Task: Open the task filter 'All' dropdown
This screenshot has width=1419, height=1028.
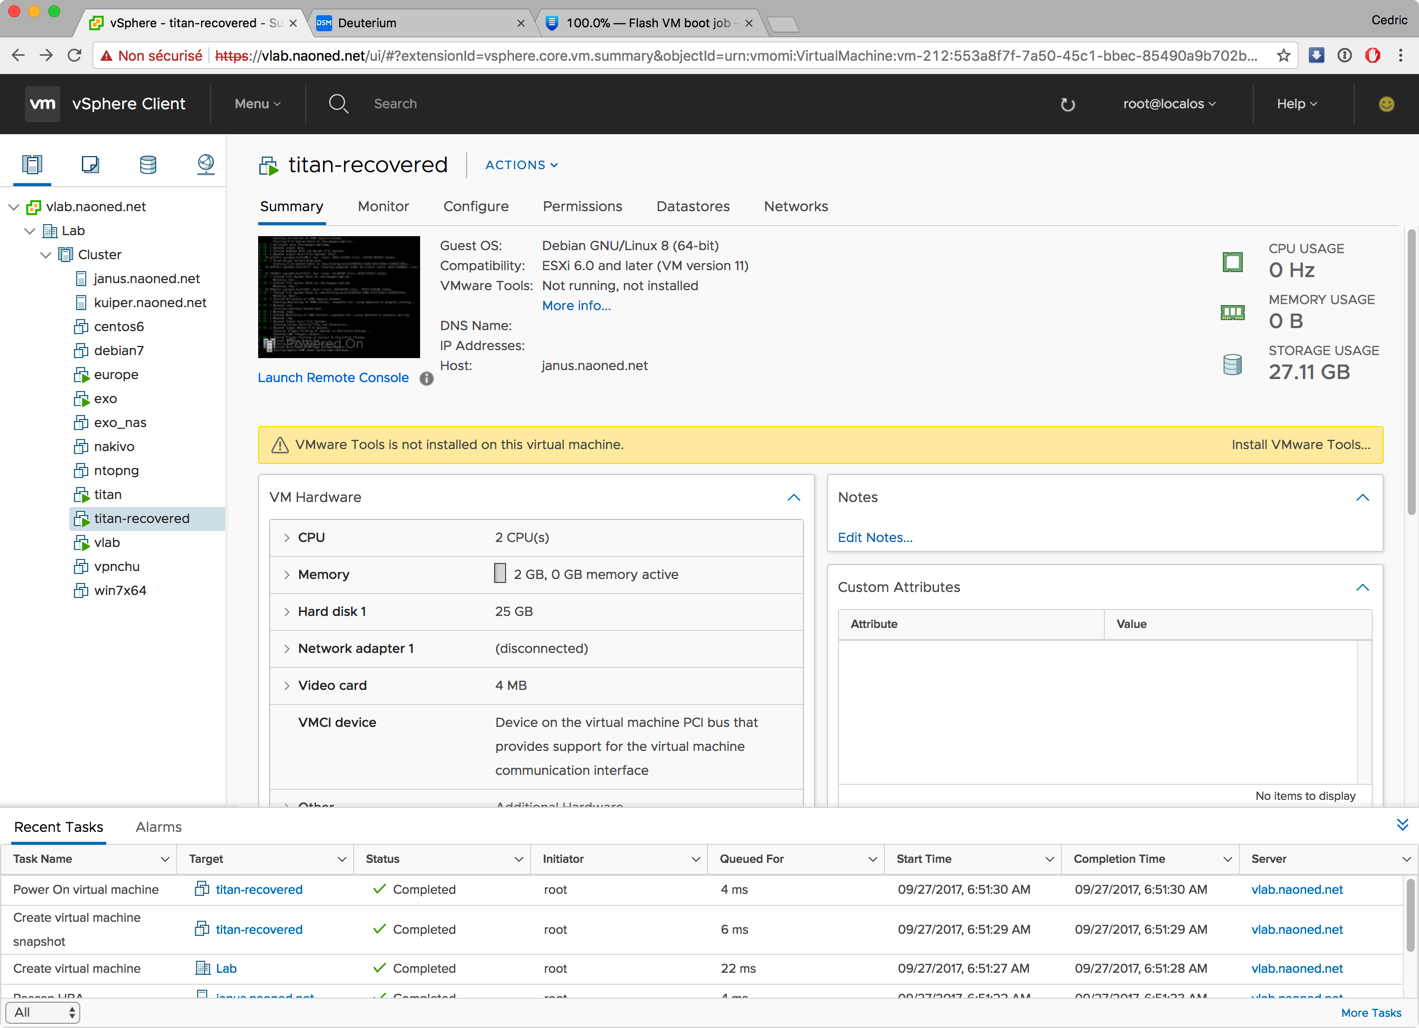Action: click(44, 1012)
